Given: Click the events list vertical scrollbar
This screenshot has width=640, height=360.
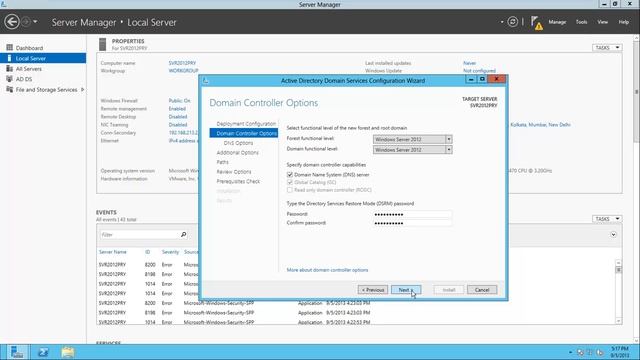Looking at the screenshot, I should (618, 292).
